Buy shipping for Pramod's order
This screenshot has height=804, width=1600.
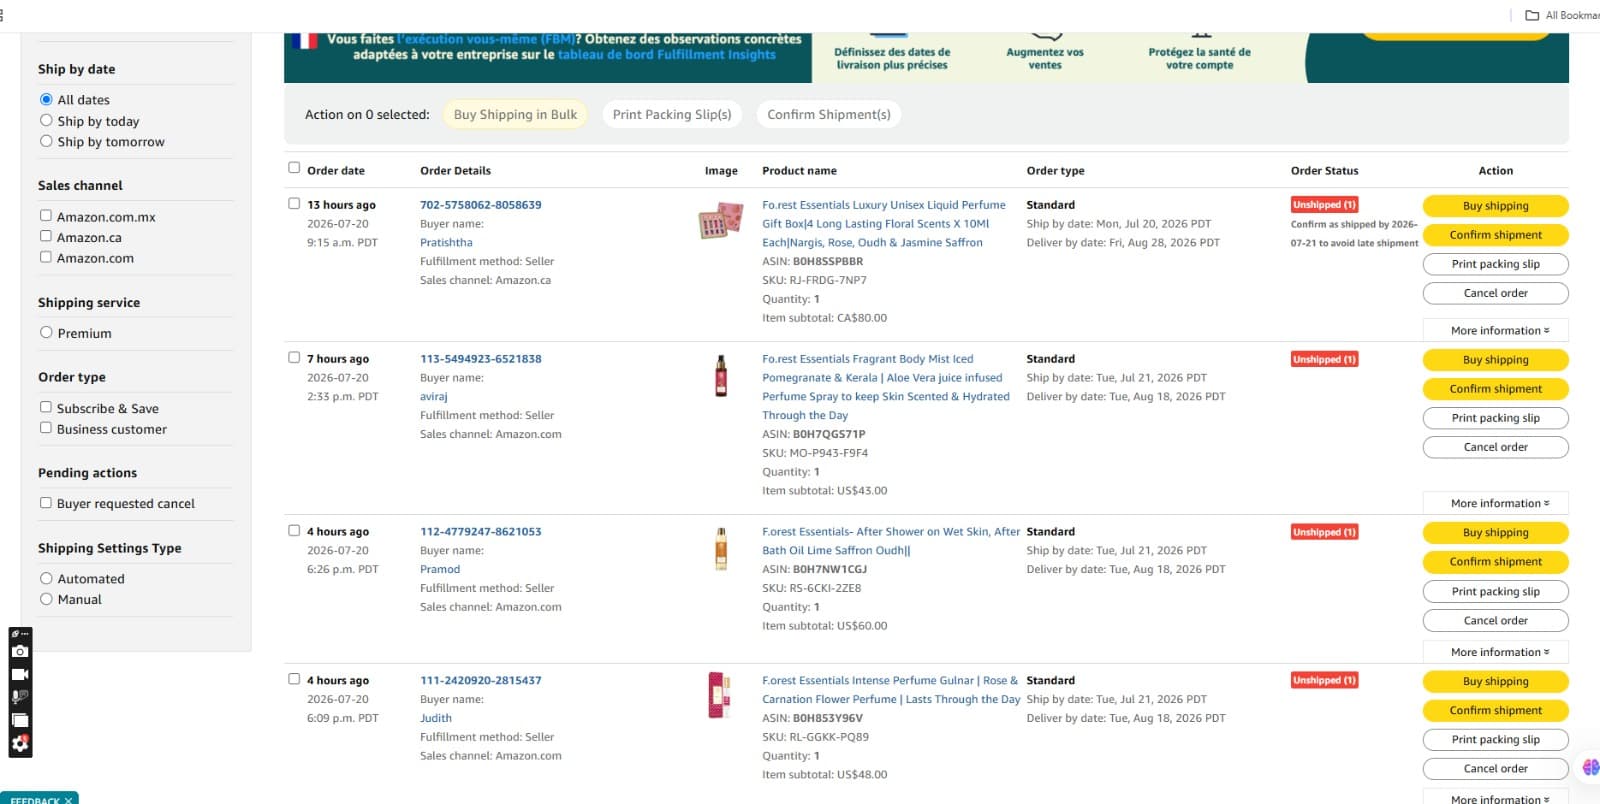pyautogui.click(x=1496, y=533)
